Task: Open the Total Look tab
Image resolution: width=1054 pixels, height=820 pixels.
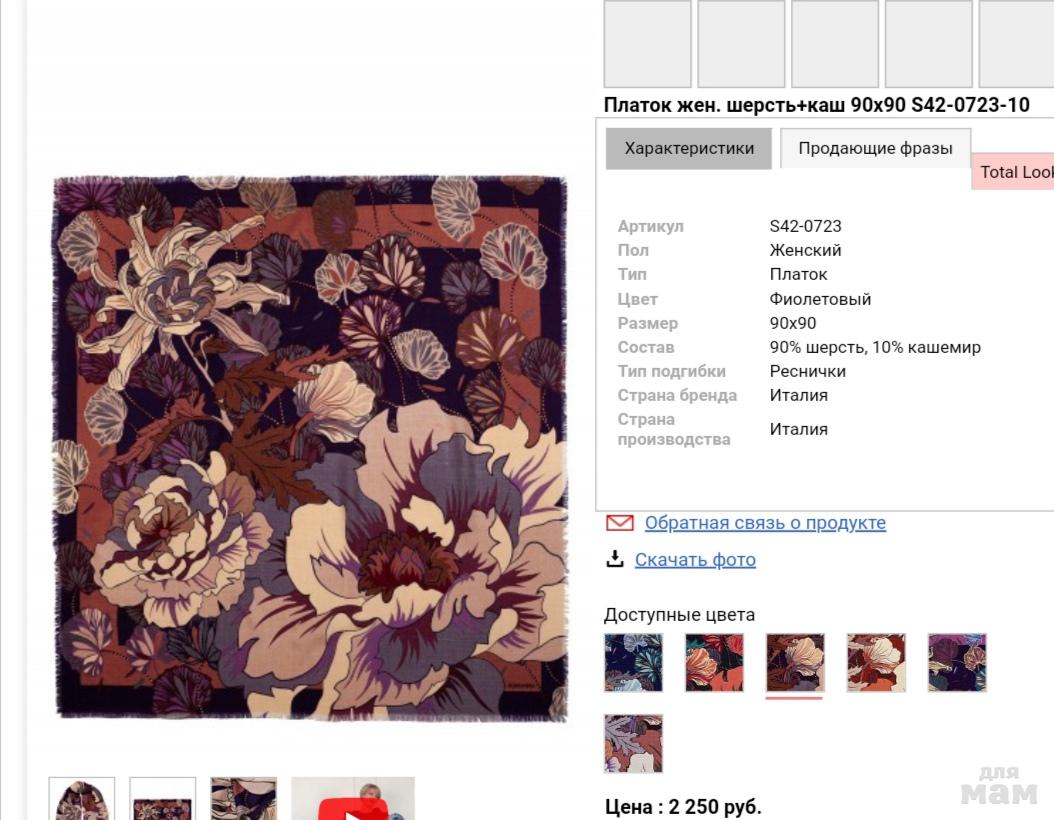Action: tap(1014, 171)
